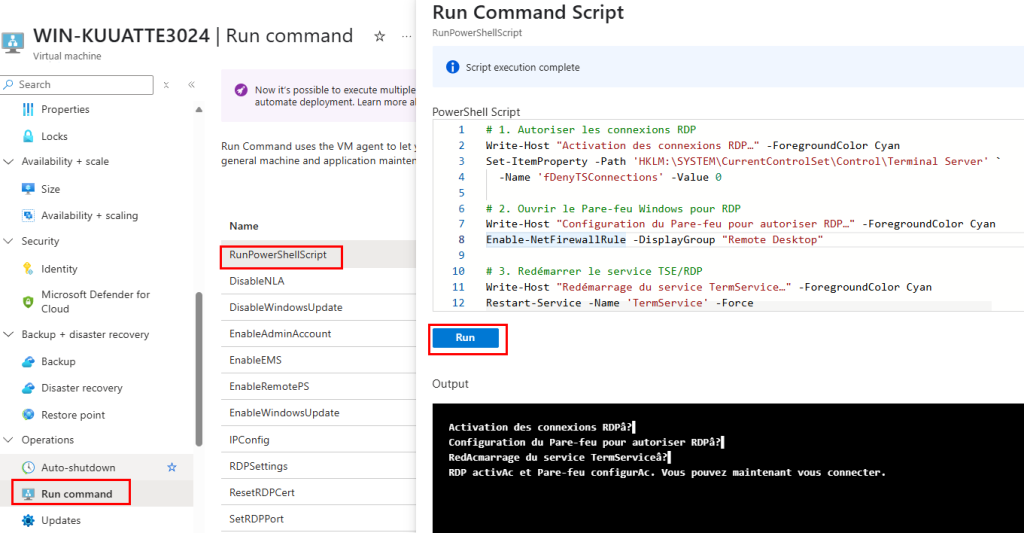
Task: Click the sidebar vertical scrollbar thumb
Action: (199, 369)
